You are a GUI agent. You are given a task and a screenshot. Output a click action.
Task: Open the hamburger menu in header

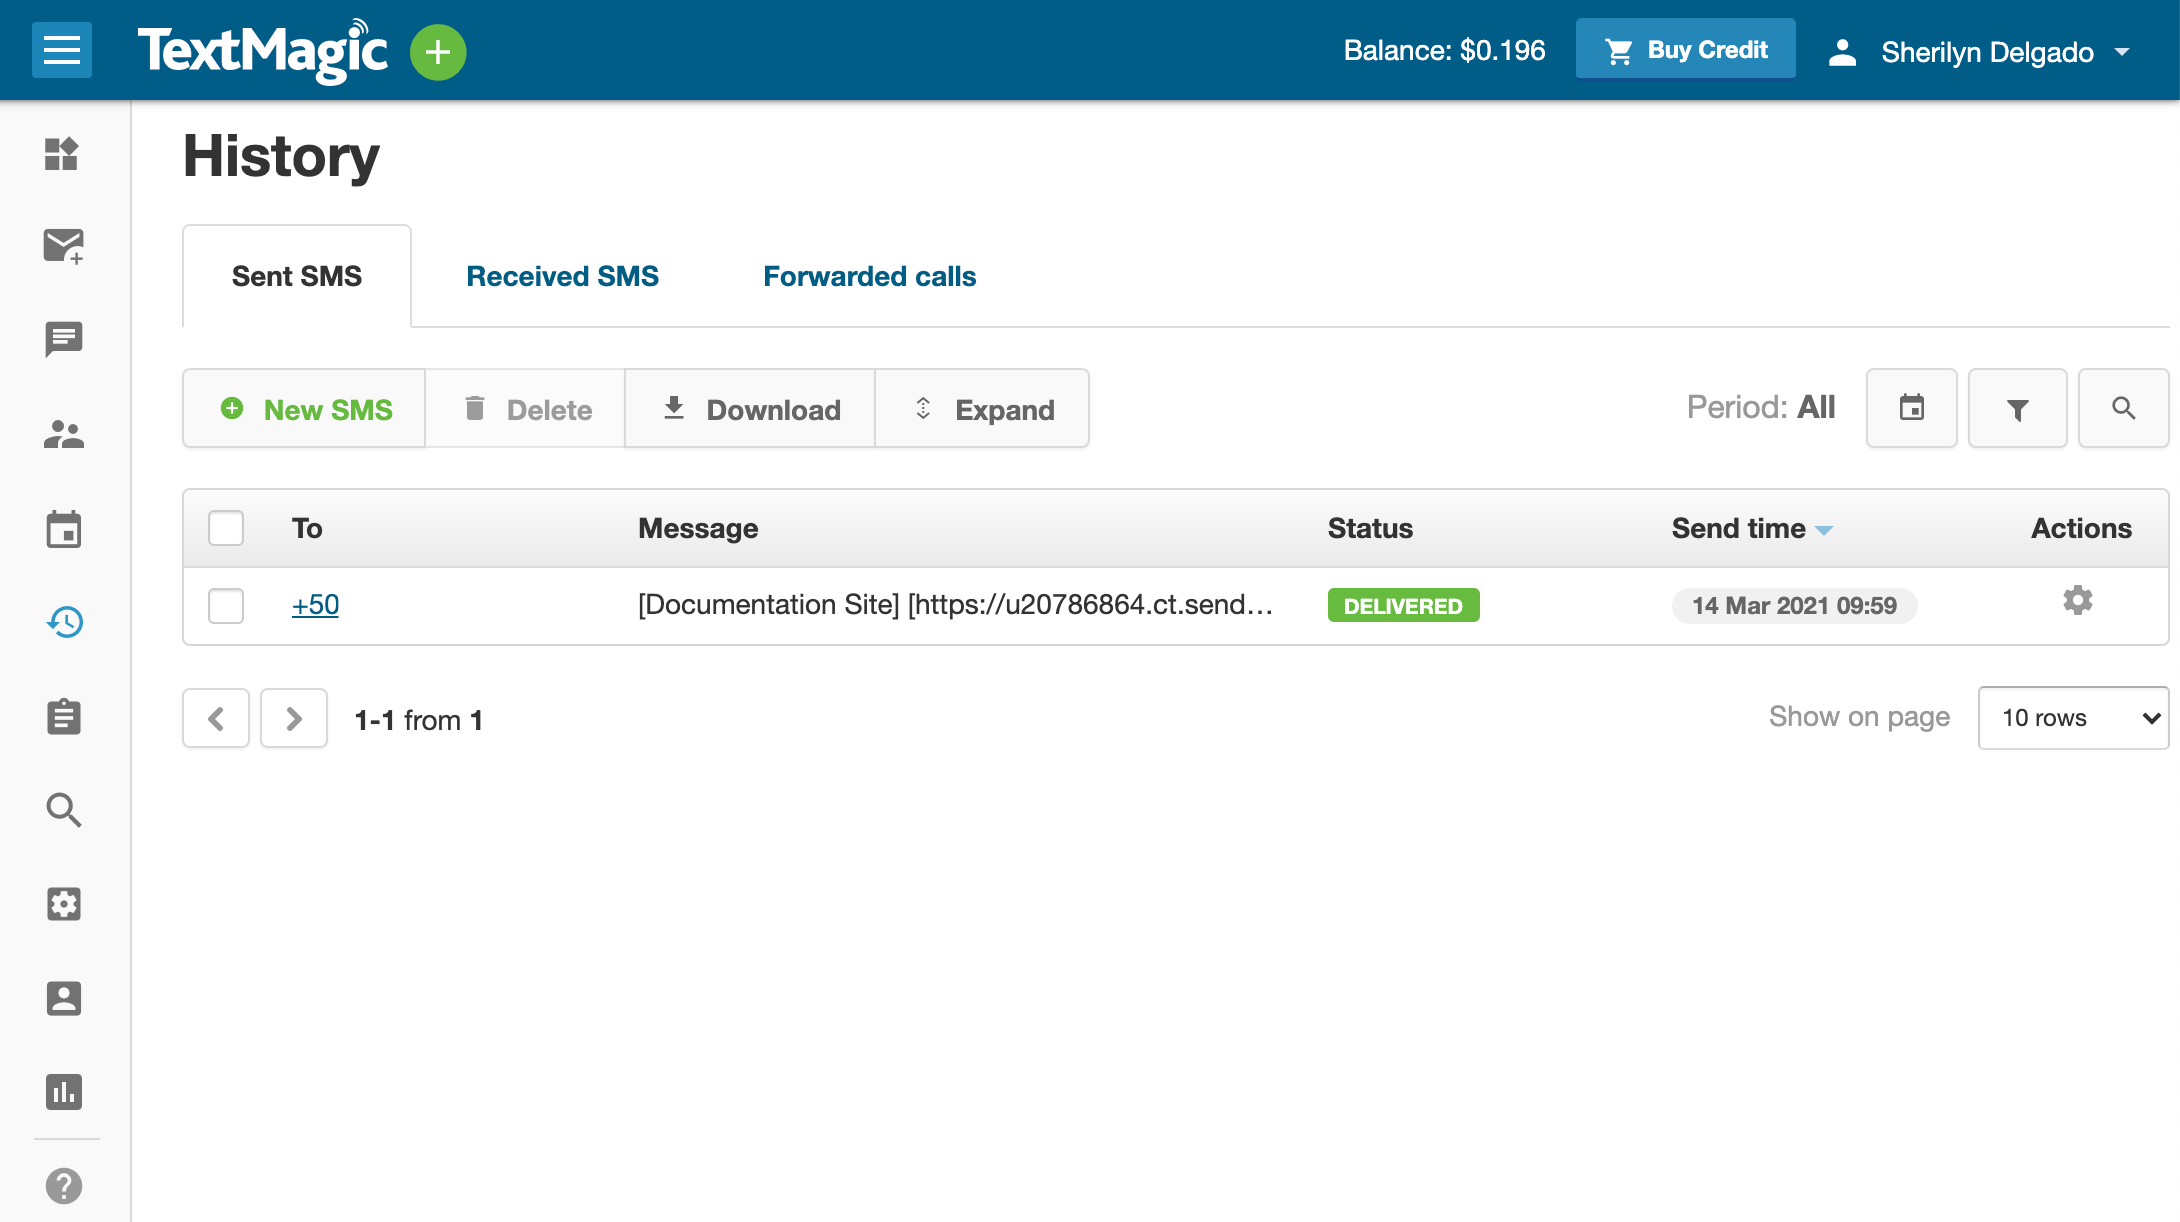[x=62, y=50]
